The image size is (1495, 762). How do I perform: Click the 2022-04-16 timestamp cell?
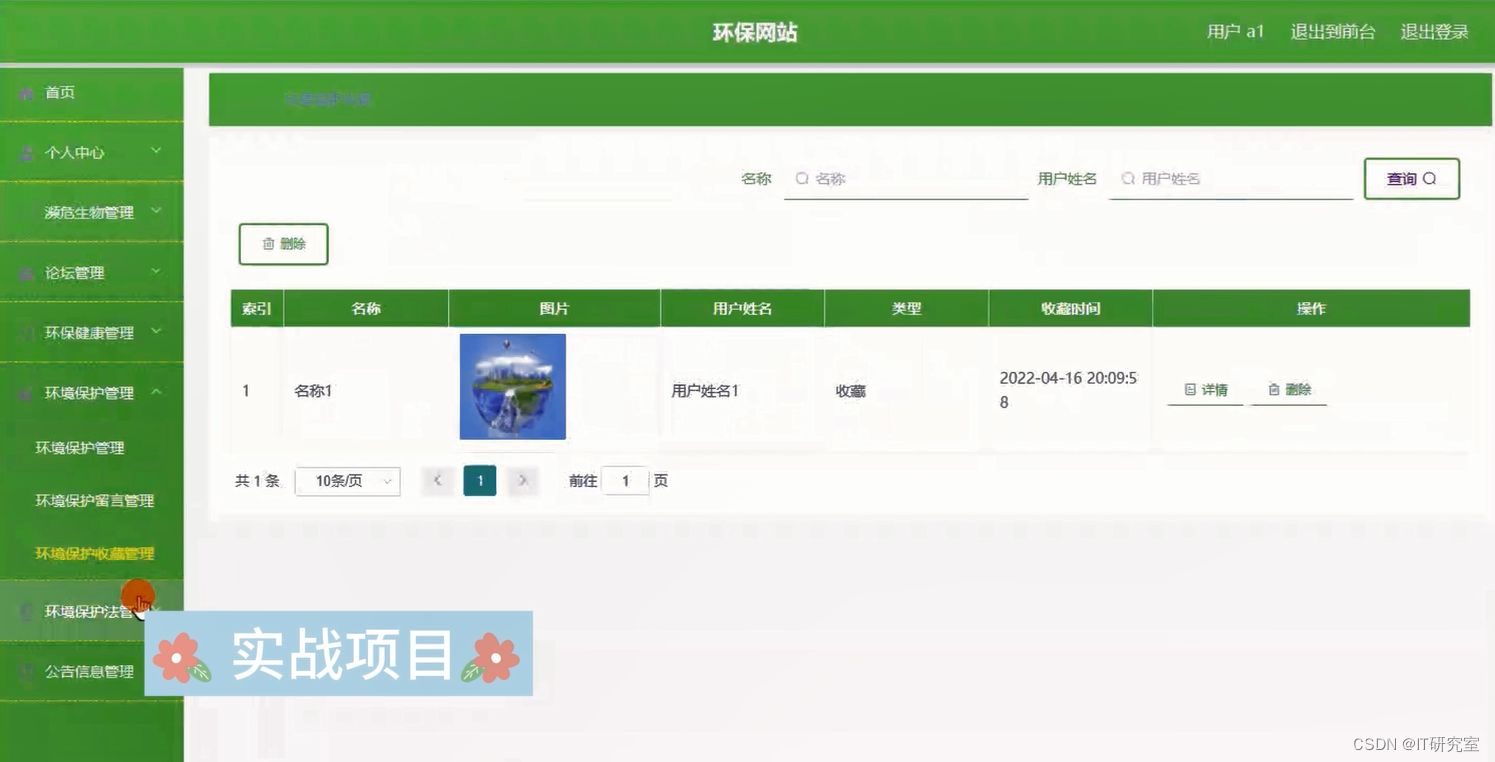tap(1069, 390)
